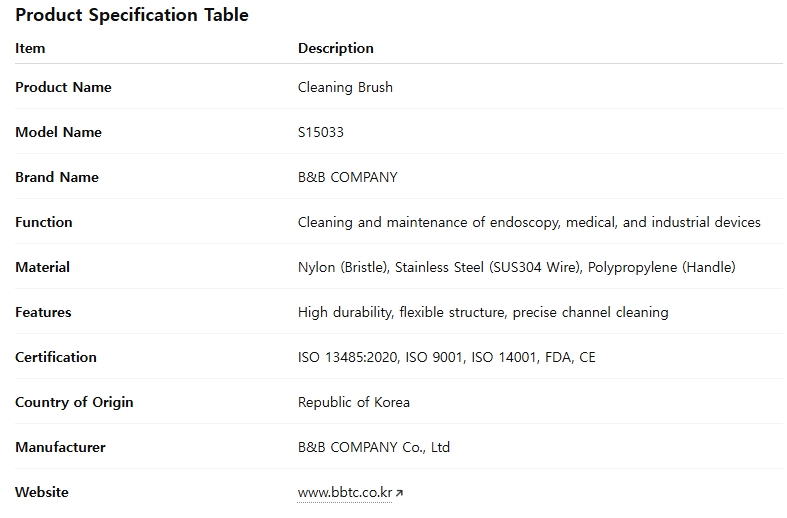This screenshot has height=518, width=787.
Task: Click the Features row label
Action: click(x=43, y=312)
